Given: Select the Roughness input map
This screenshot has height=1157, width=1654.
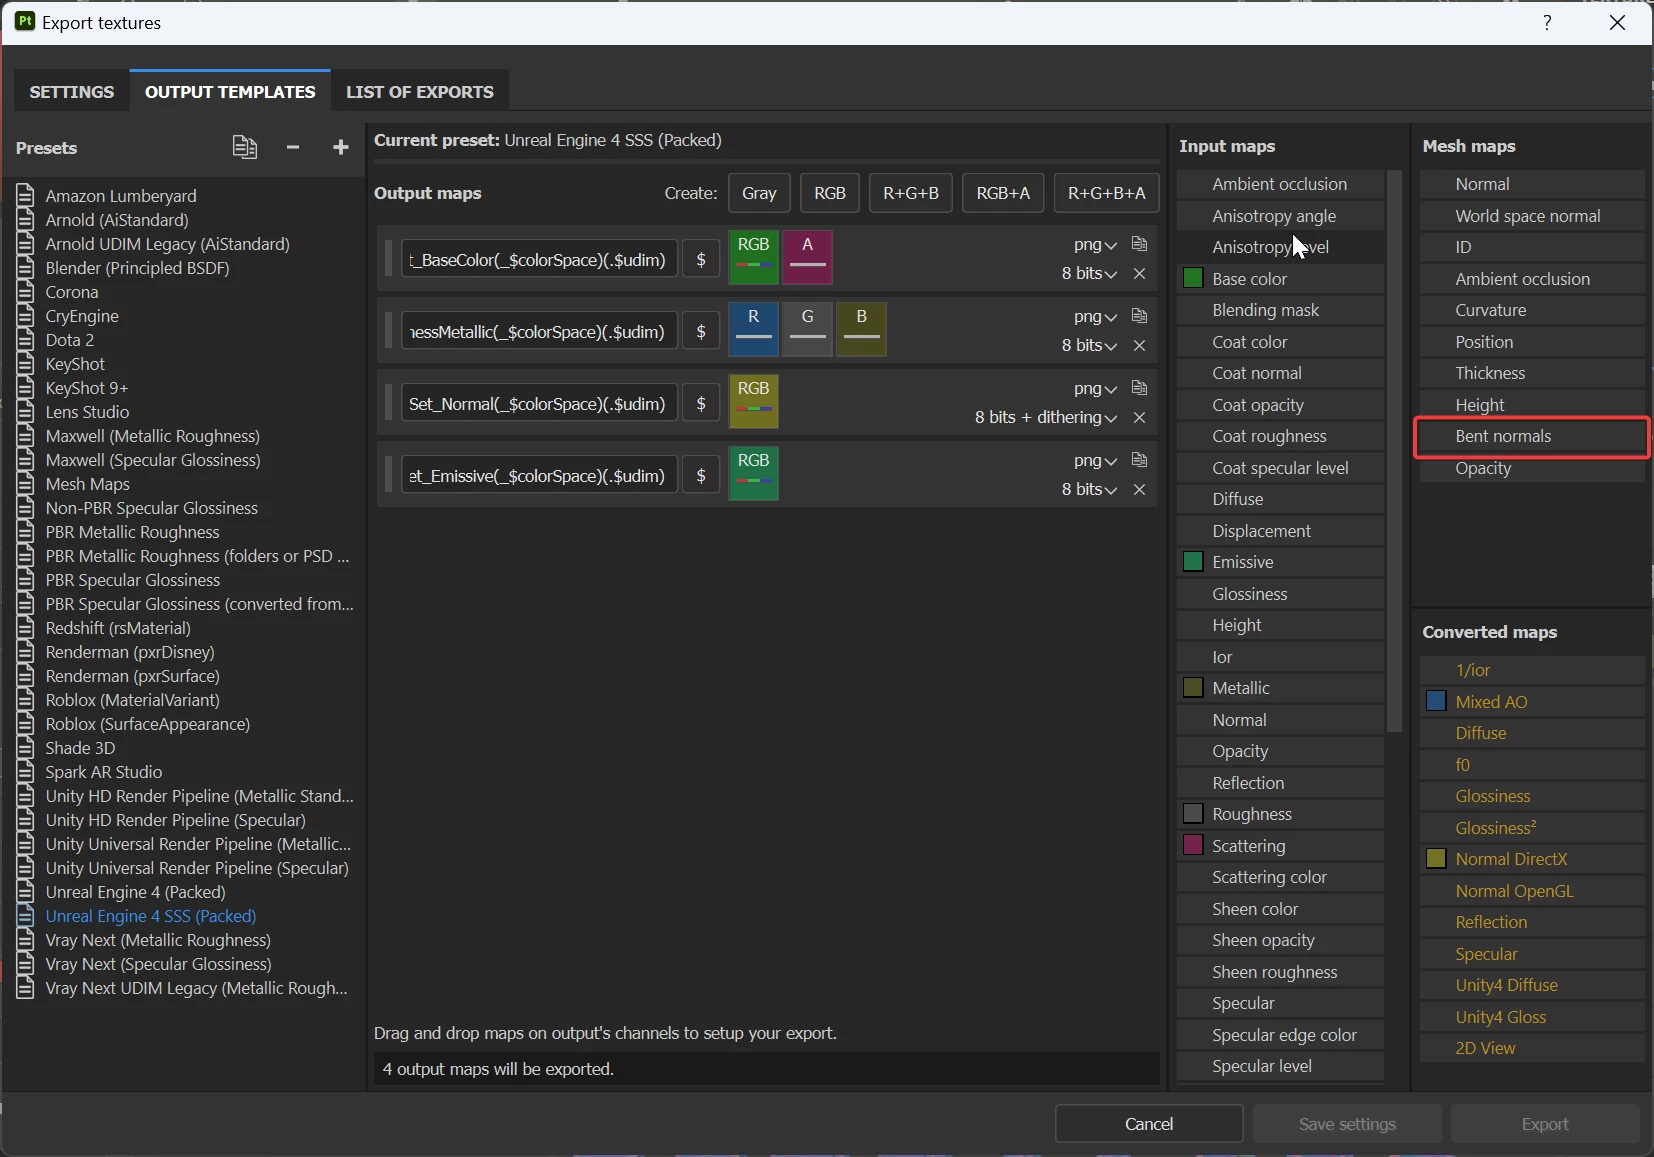Looking at the screenshot, I should [x=1280, y=813].
